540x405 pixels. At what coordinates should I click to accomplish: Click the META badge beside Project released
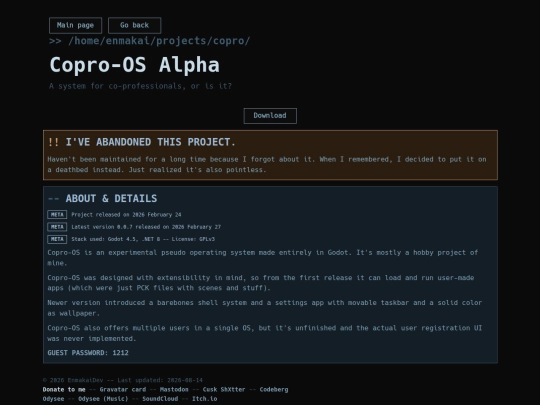click(x=57, y=215)
